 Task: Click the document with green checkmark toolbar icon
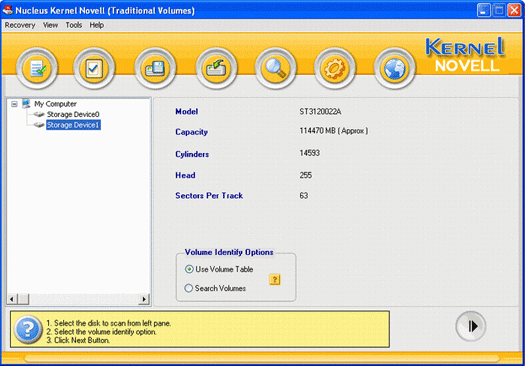pos(37,68)
